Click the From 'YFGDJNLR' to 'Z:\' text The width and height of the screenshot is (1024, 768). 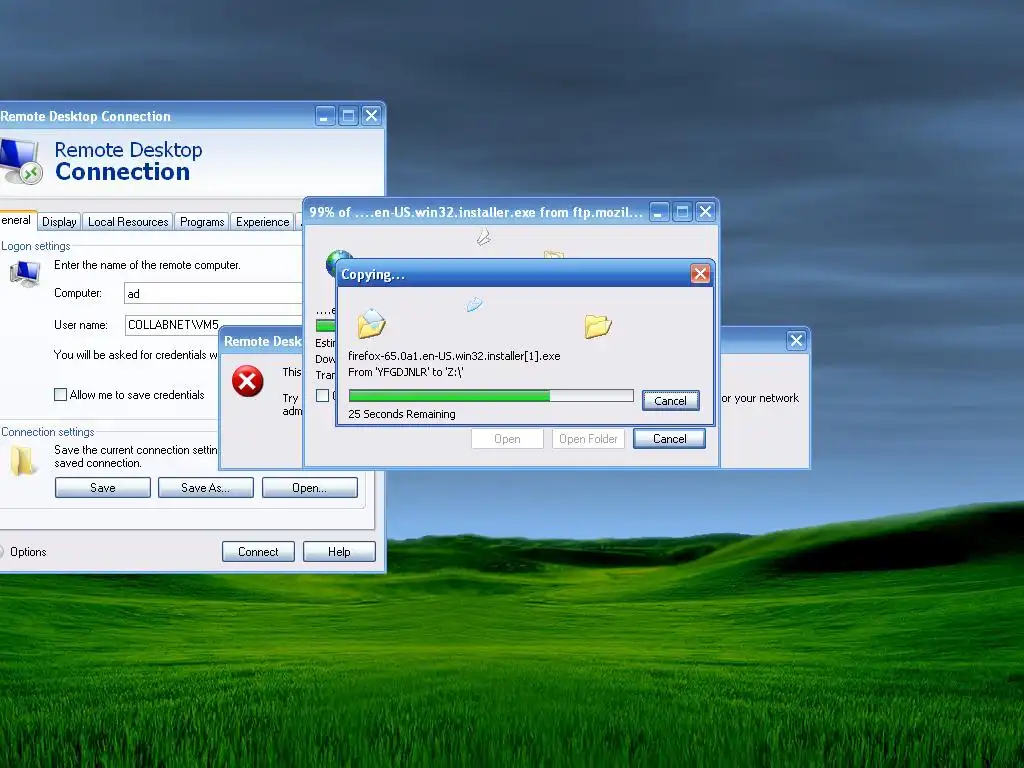point(406,372)
